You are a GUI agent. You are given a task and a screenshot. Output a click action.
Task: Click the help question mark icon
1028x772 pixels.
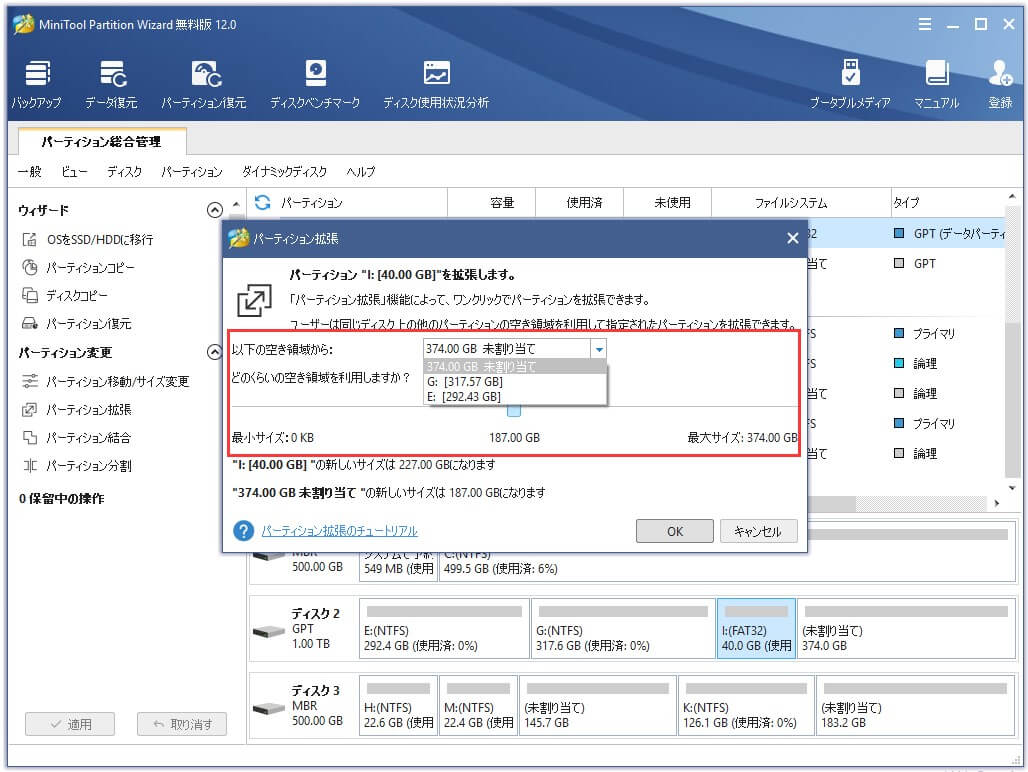(246, 530)
